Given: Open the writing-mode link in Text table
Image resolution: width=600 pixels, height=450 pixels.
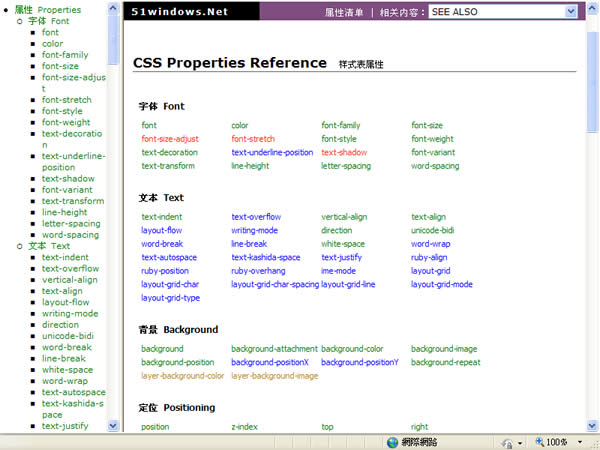Looking at the screenshot, I should [x=254, y=230].
